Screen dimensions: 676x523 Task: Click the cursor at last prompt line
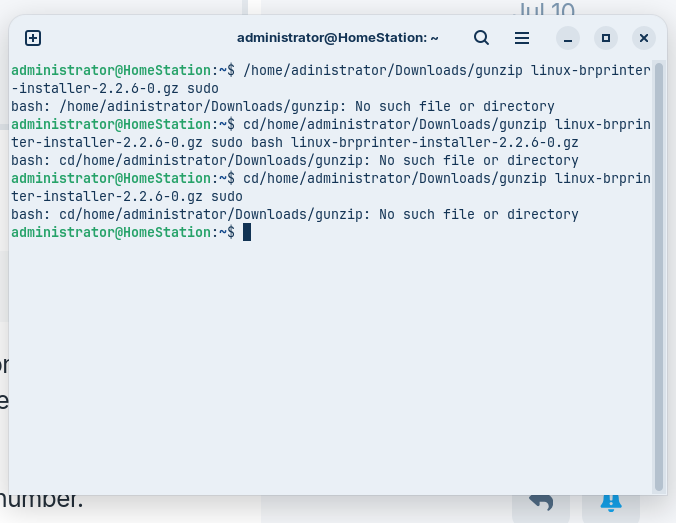click(x=247, y=232)
